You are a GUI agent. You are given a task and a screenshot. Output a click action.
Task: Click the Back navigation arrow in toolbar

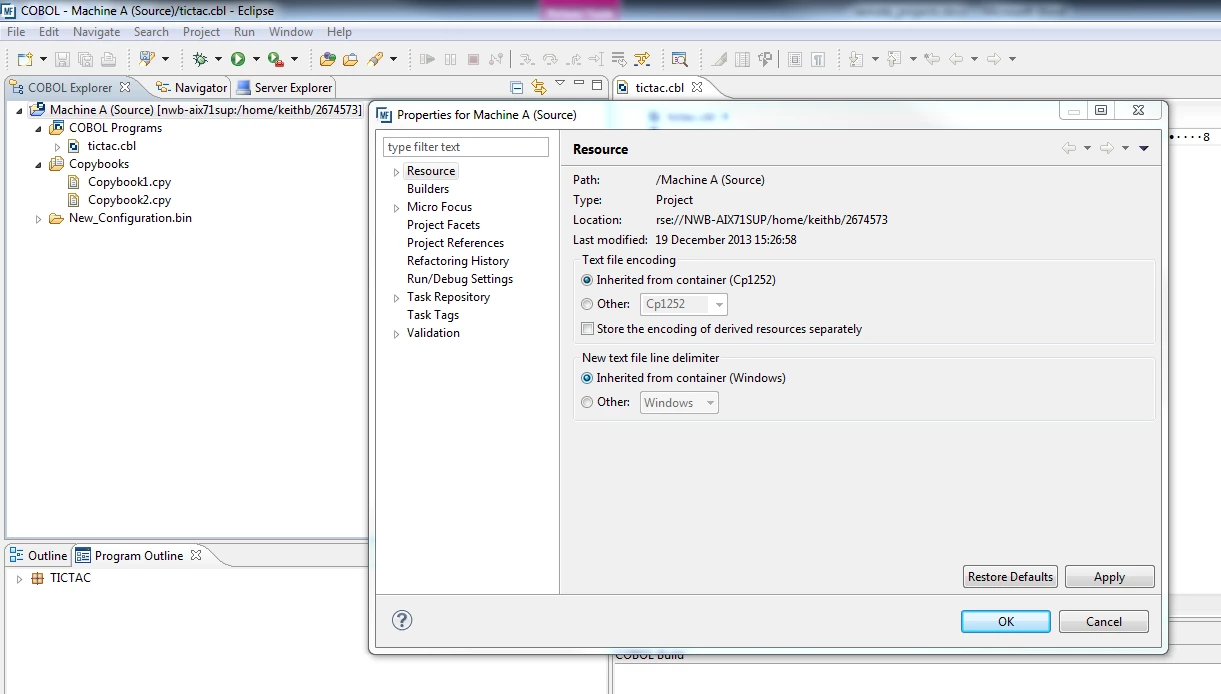956,59
